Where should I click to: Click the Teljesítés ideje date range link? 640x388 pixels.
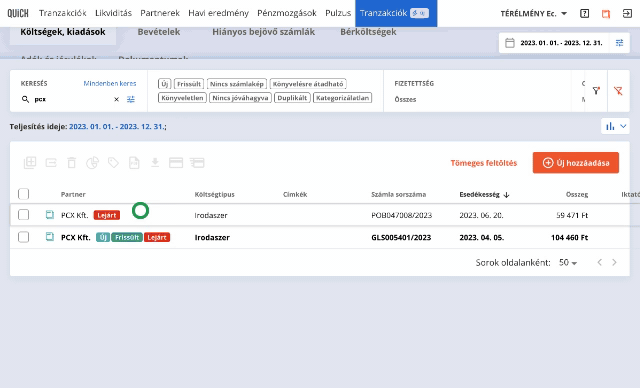pos(118,126)
